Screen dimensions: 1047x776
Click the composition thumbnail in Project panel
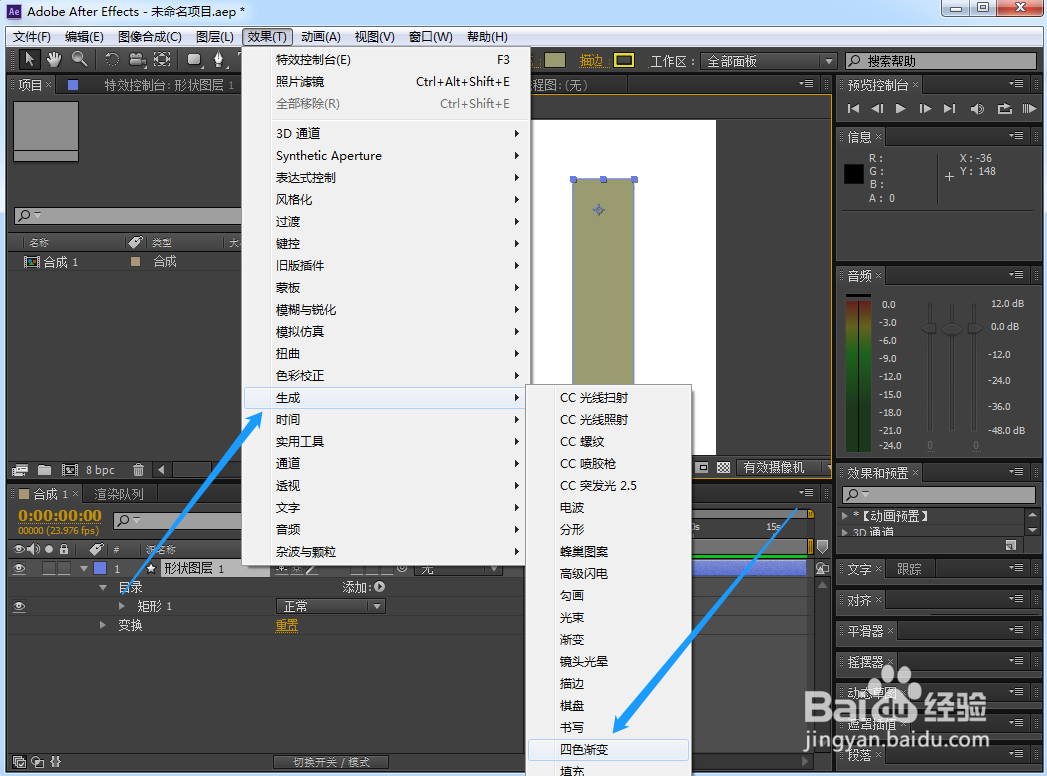click(x=46, y=132)
